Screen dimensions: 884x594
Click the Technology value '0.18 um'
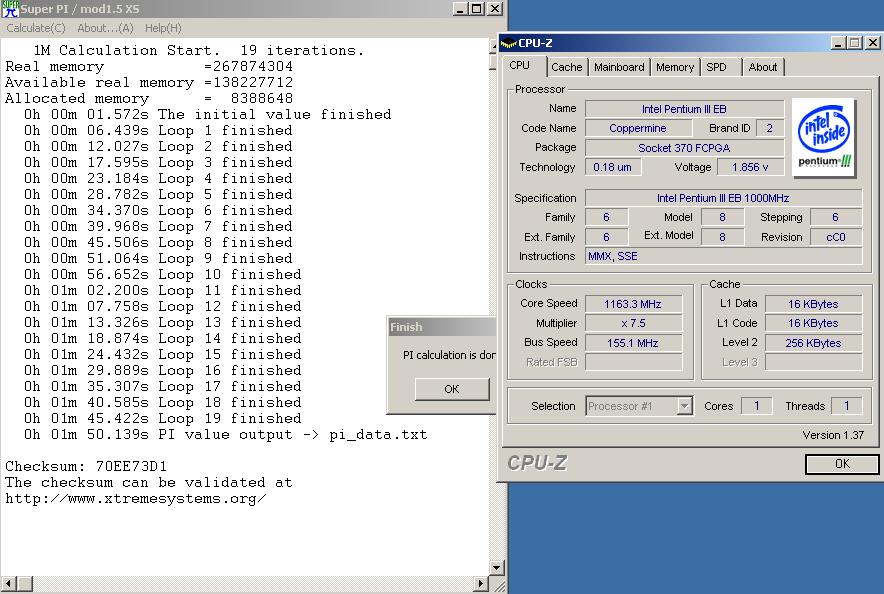[612, 167]
